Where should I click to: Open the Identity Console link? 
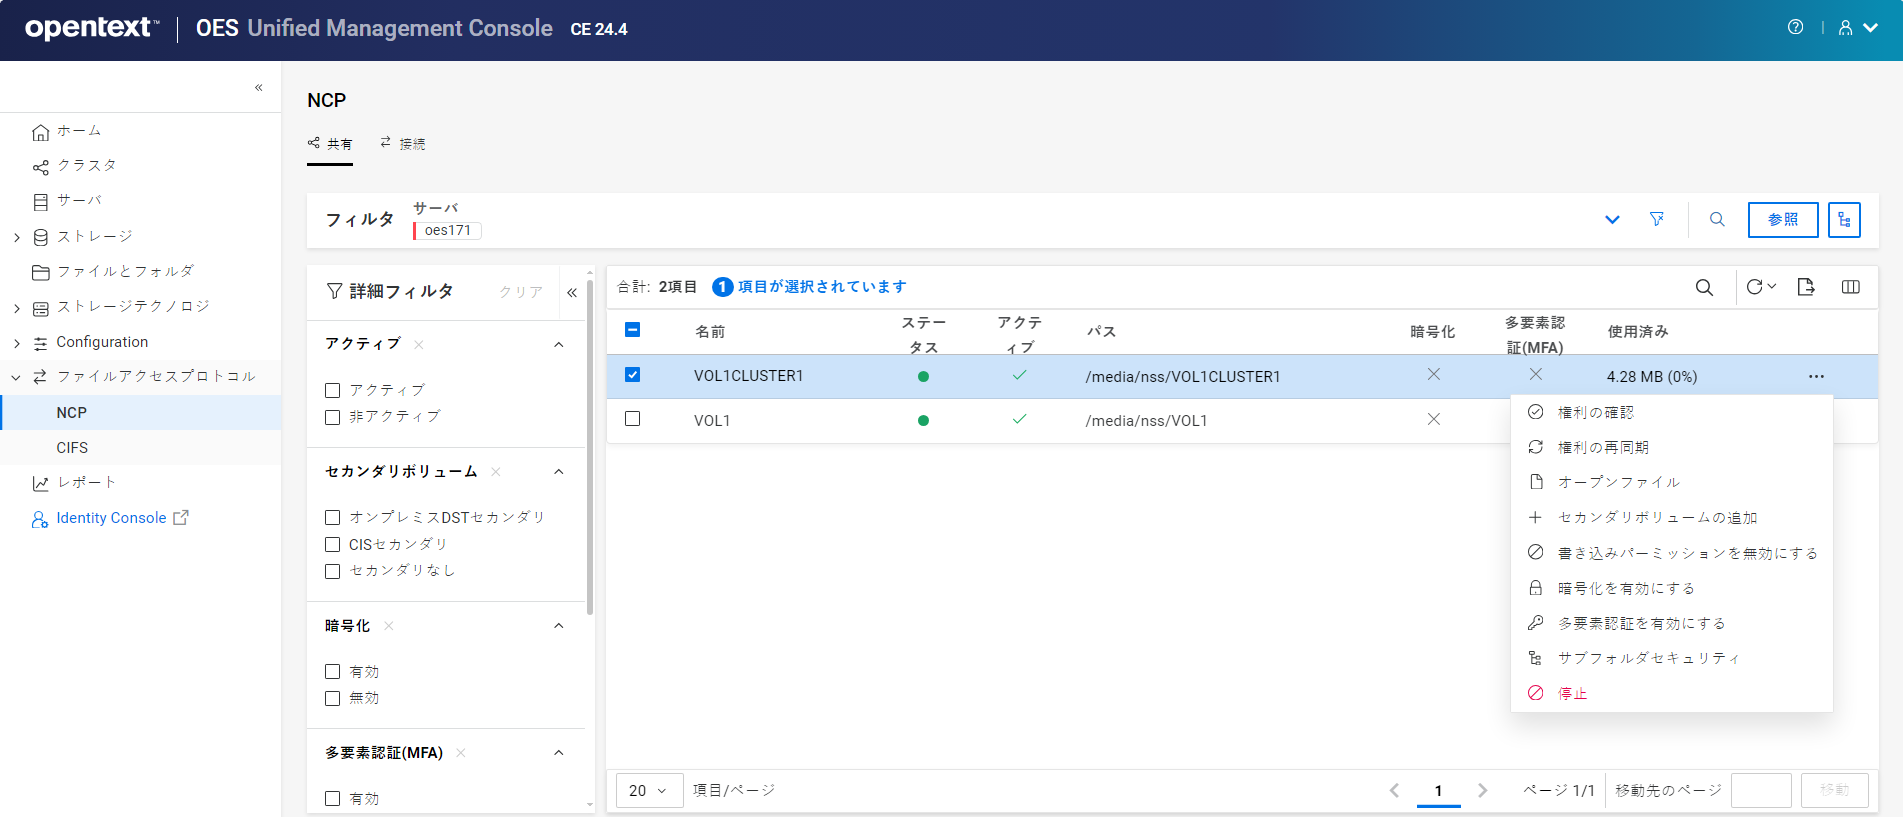tap(111, 518)
